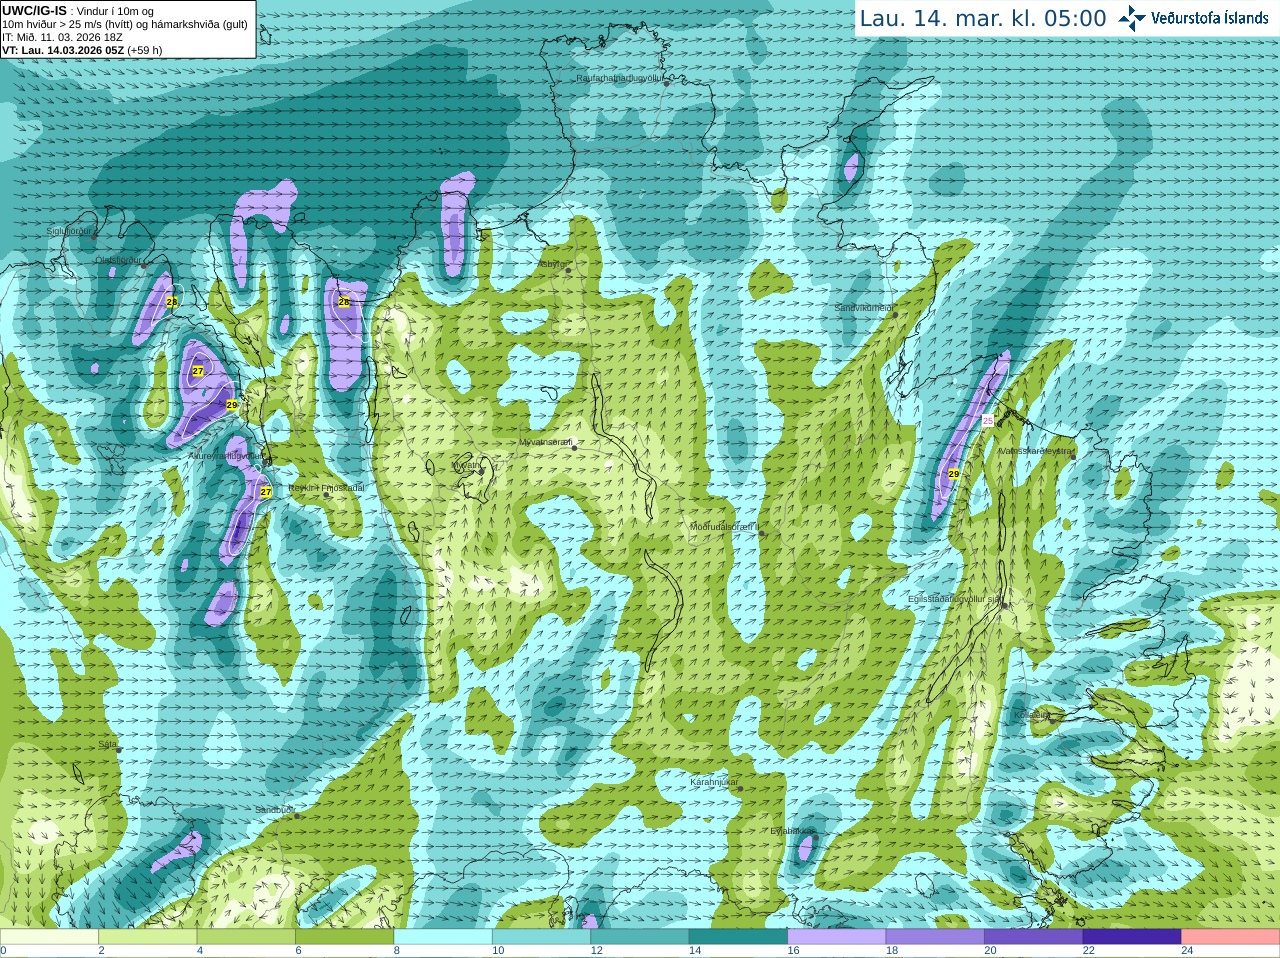
Task: Select the timestamp Lau. 14. mar. kl. 05:00
Action: [x=983, y=18]
